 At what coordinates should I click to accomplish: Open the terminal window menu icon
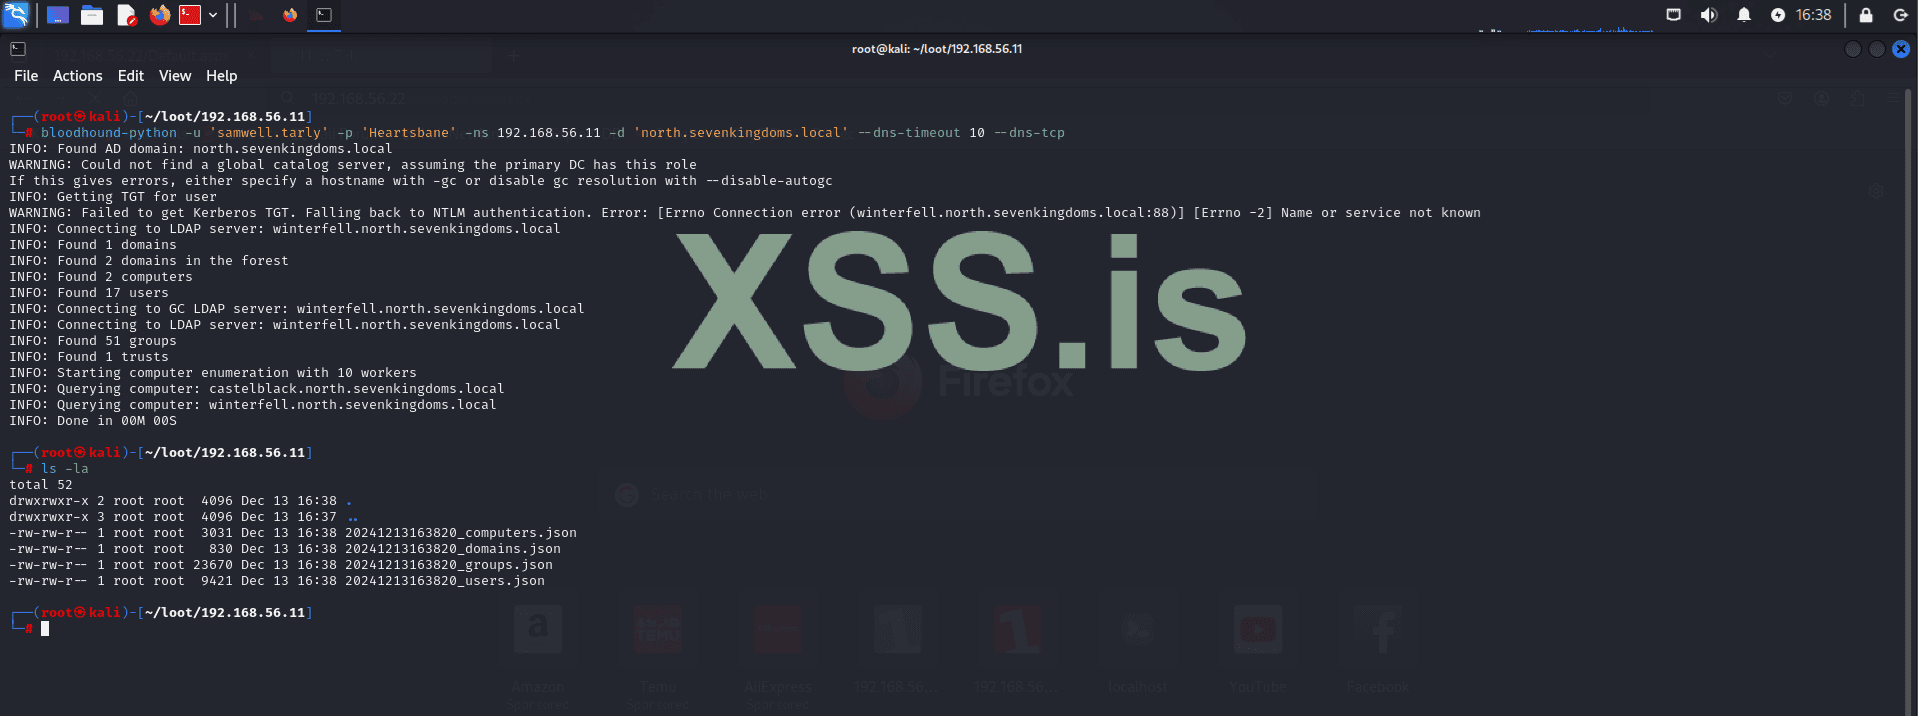(x=18, y=49)
